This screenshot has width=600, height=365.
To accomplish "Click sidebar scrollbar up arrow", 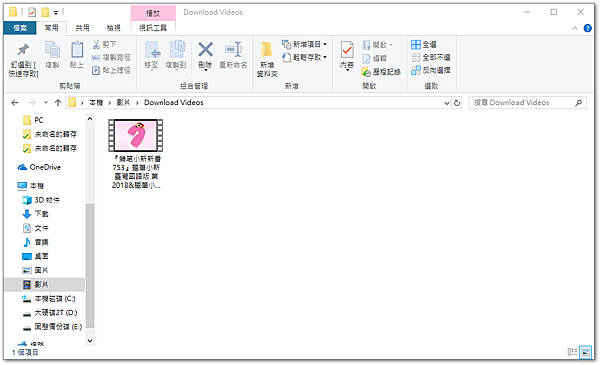I will (90, 119).
